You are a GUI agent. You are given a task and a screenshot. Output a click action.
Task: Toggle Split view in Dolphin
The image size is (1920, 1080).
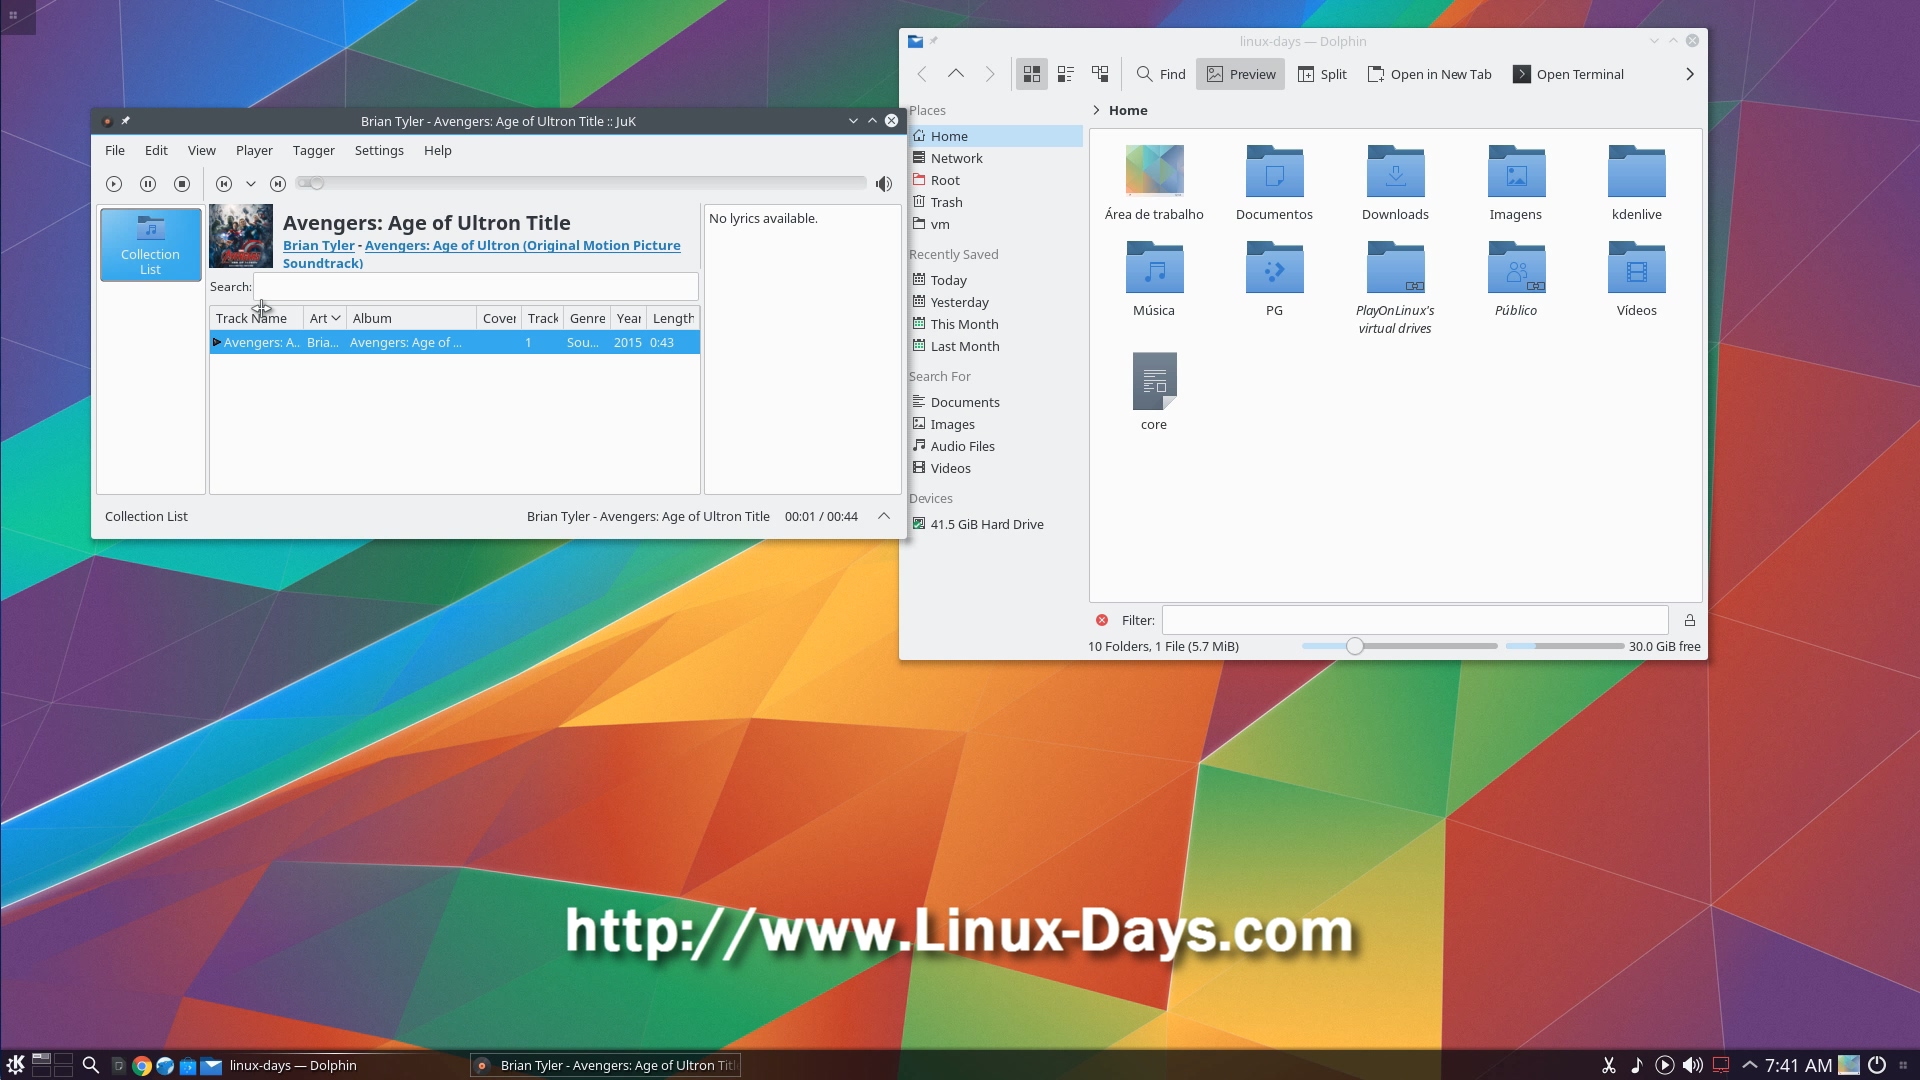click(x=1322, y=75)
